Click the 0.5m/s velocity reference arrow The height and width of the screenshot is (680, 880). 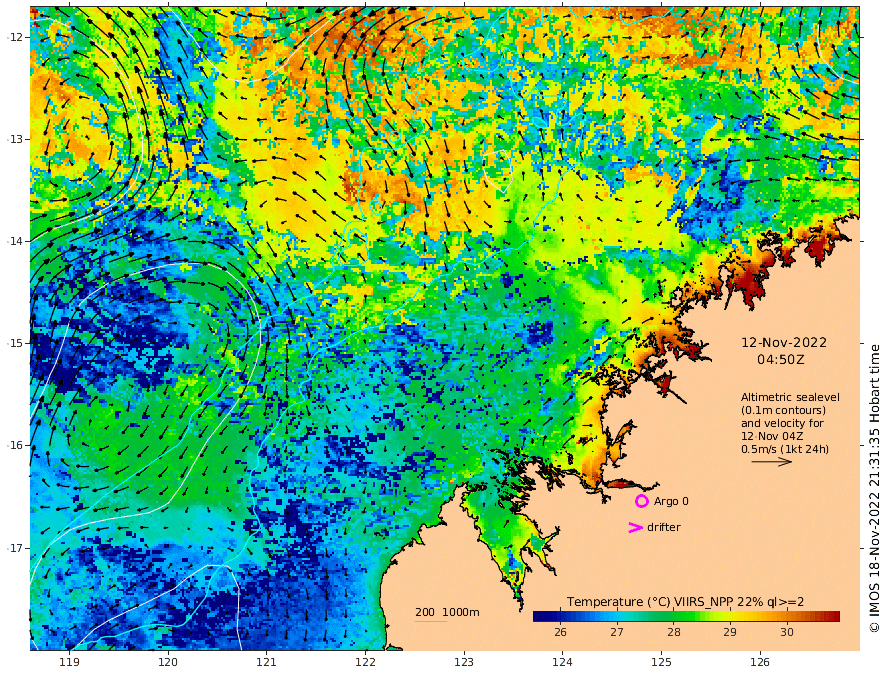point(772,462)
